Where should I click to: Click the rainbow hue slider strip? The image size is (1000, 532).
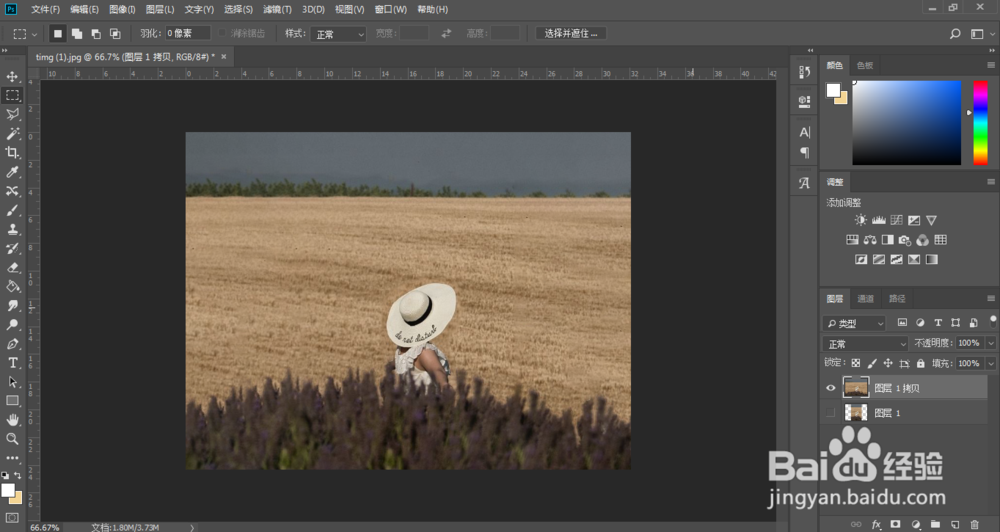coord(980,122)
